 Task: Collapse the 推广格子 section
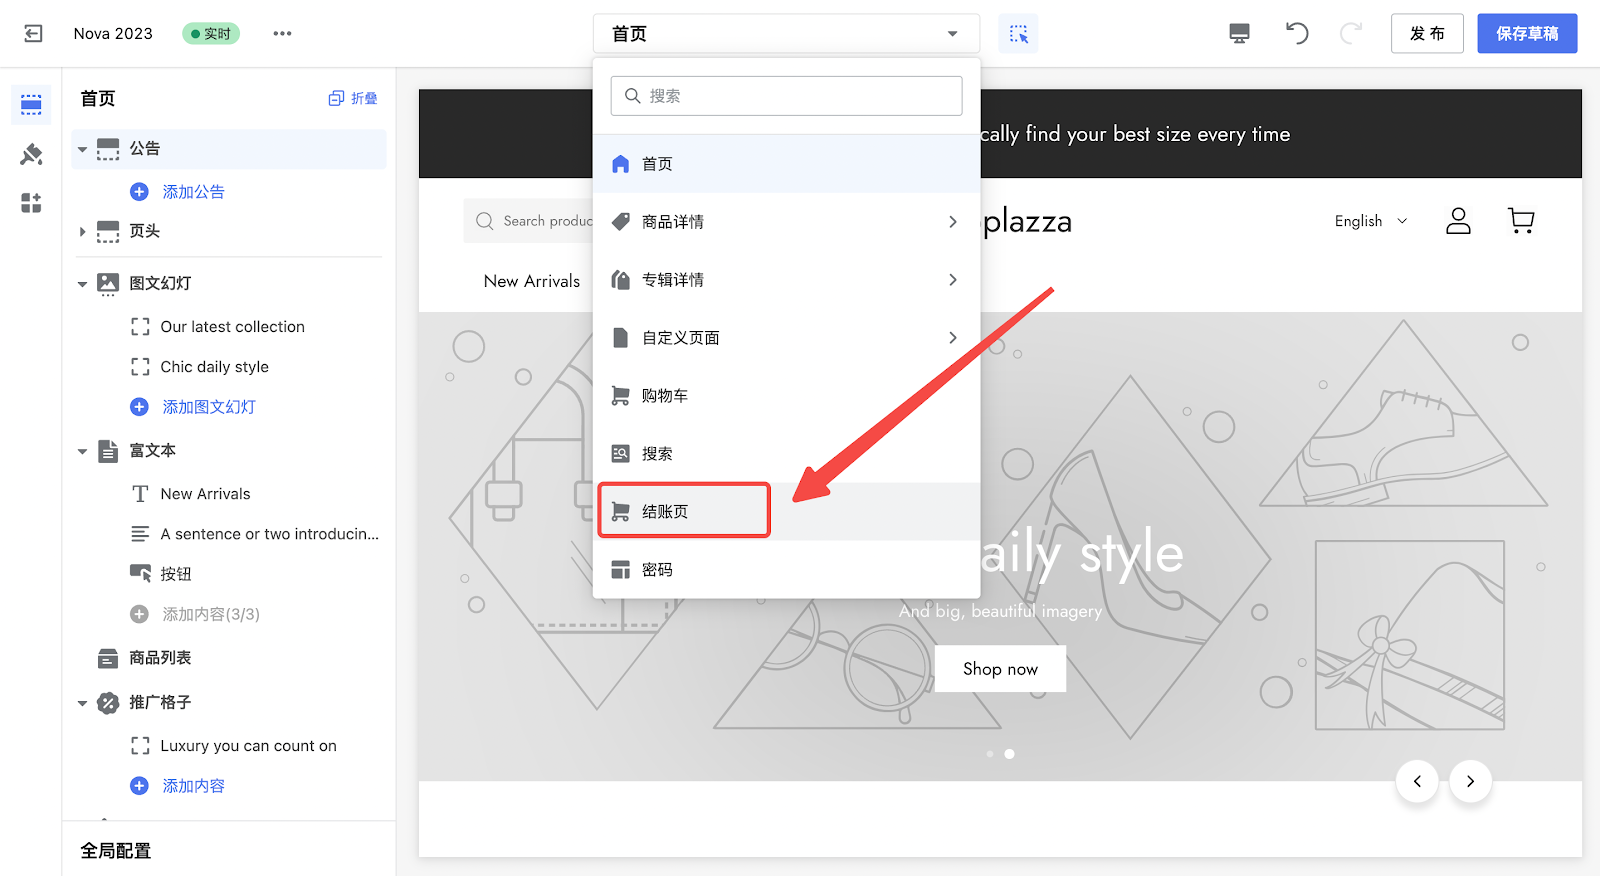(83, 704)
